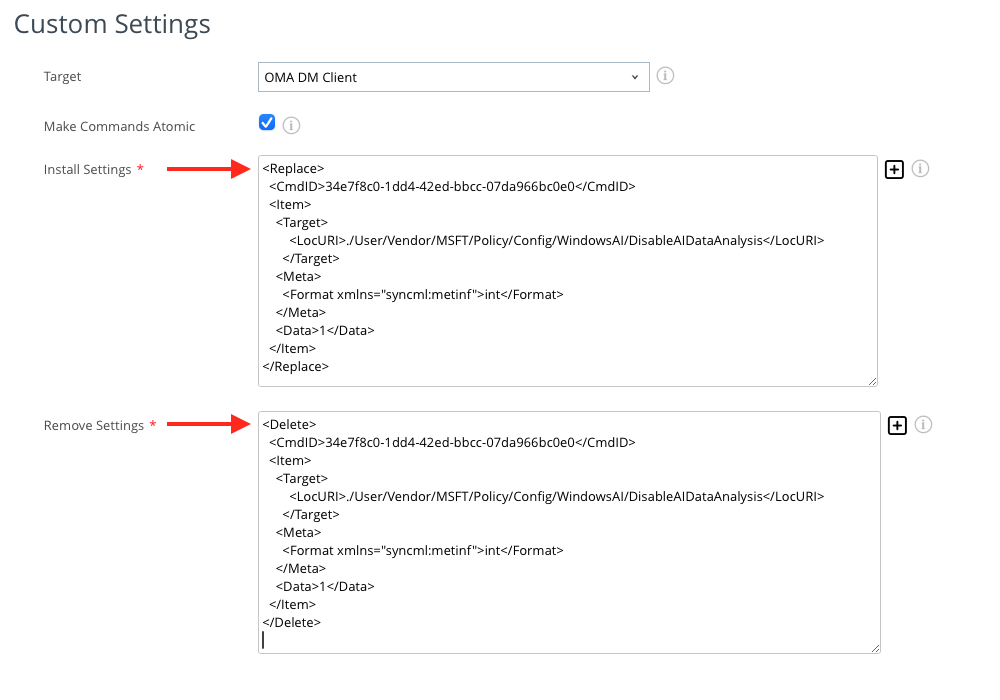Open the info icon next to Remove Settings
The image size is (1000, 700).
924,425
